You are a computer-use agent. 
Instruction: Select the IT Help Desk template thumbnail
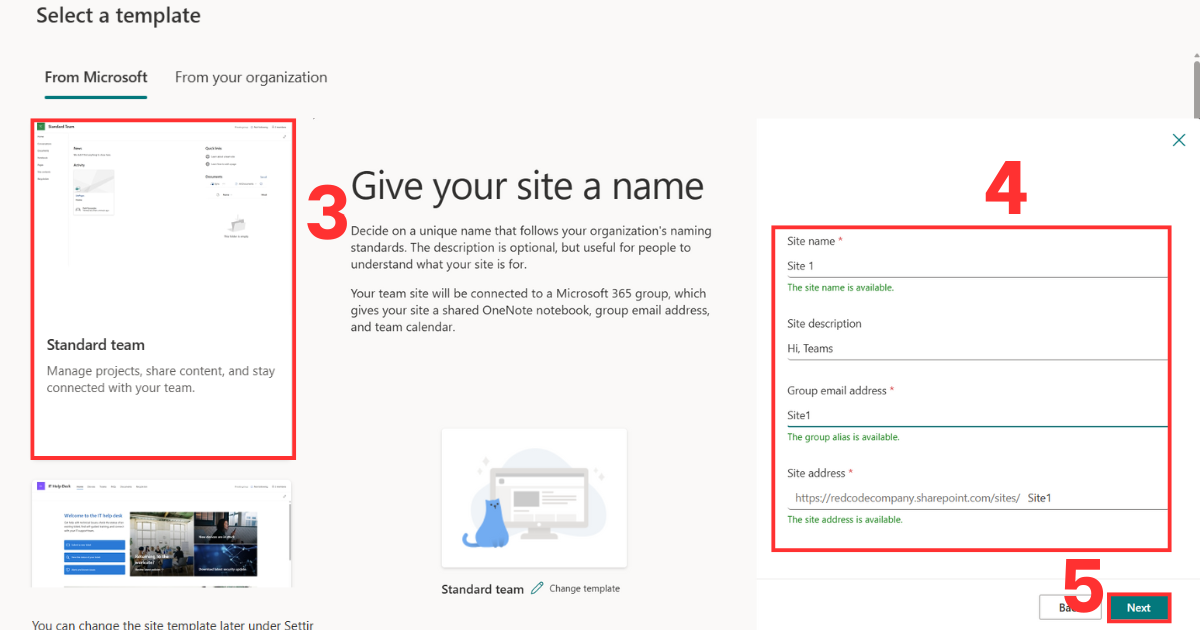pyautogui.click(x=163, y=533)
